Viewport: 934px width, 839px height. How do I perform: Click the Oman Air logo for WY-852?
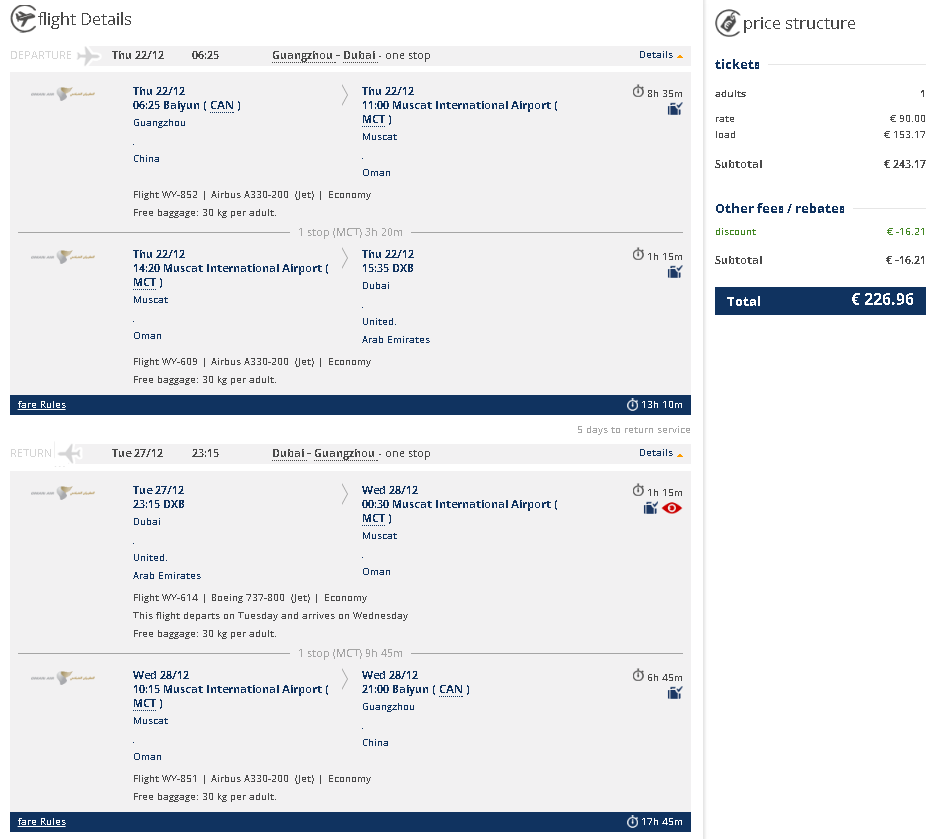click(63, 93)
